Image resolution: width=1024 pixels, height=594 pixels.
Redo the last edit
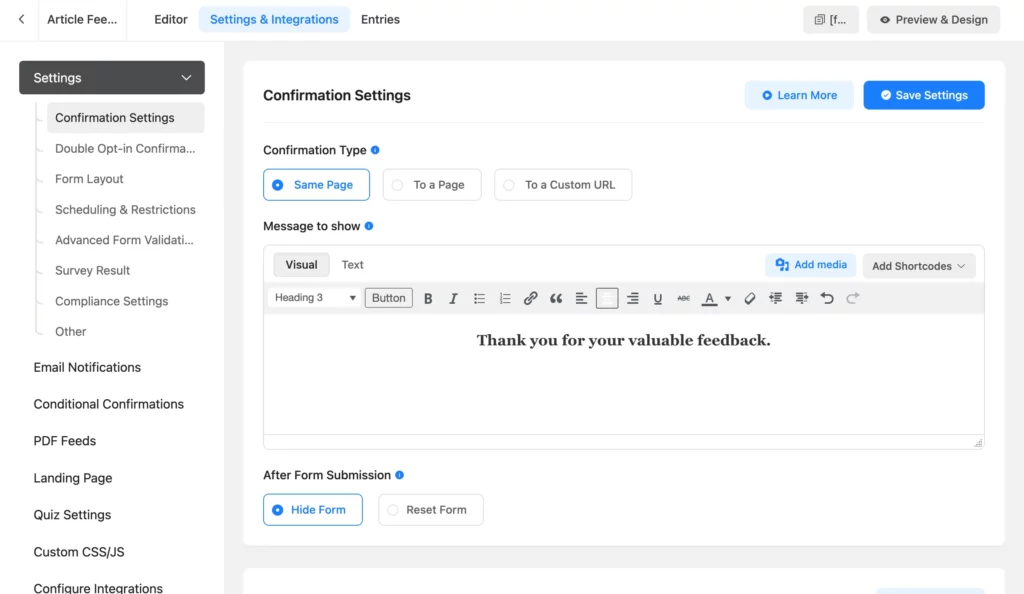coord(852,298)
